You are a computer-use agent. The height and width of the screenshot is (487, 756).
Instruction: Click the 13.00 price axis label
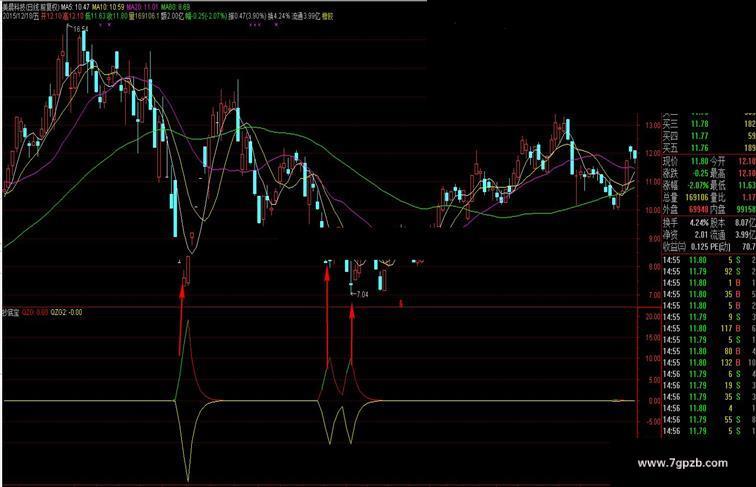click(x=654, y=125)
